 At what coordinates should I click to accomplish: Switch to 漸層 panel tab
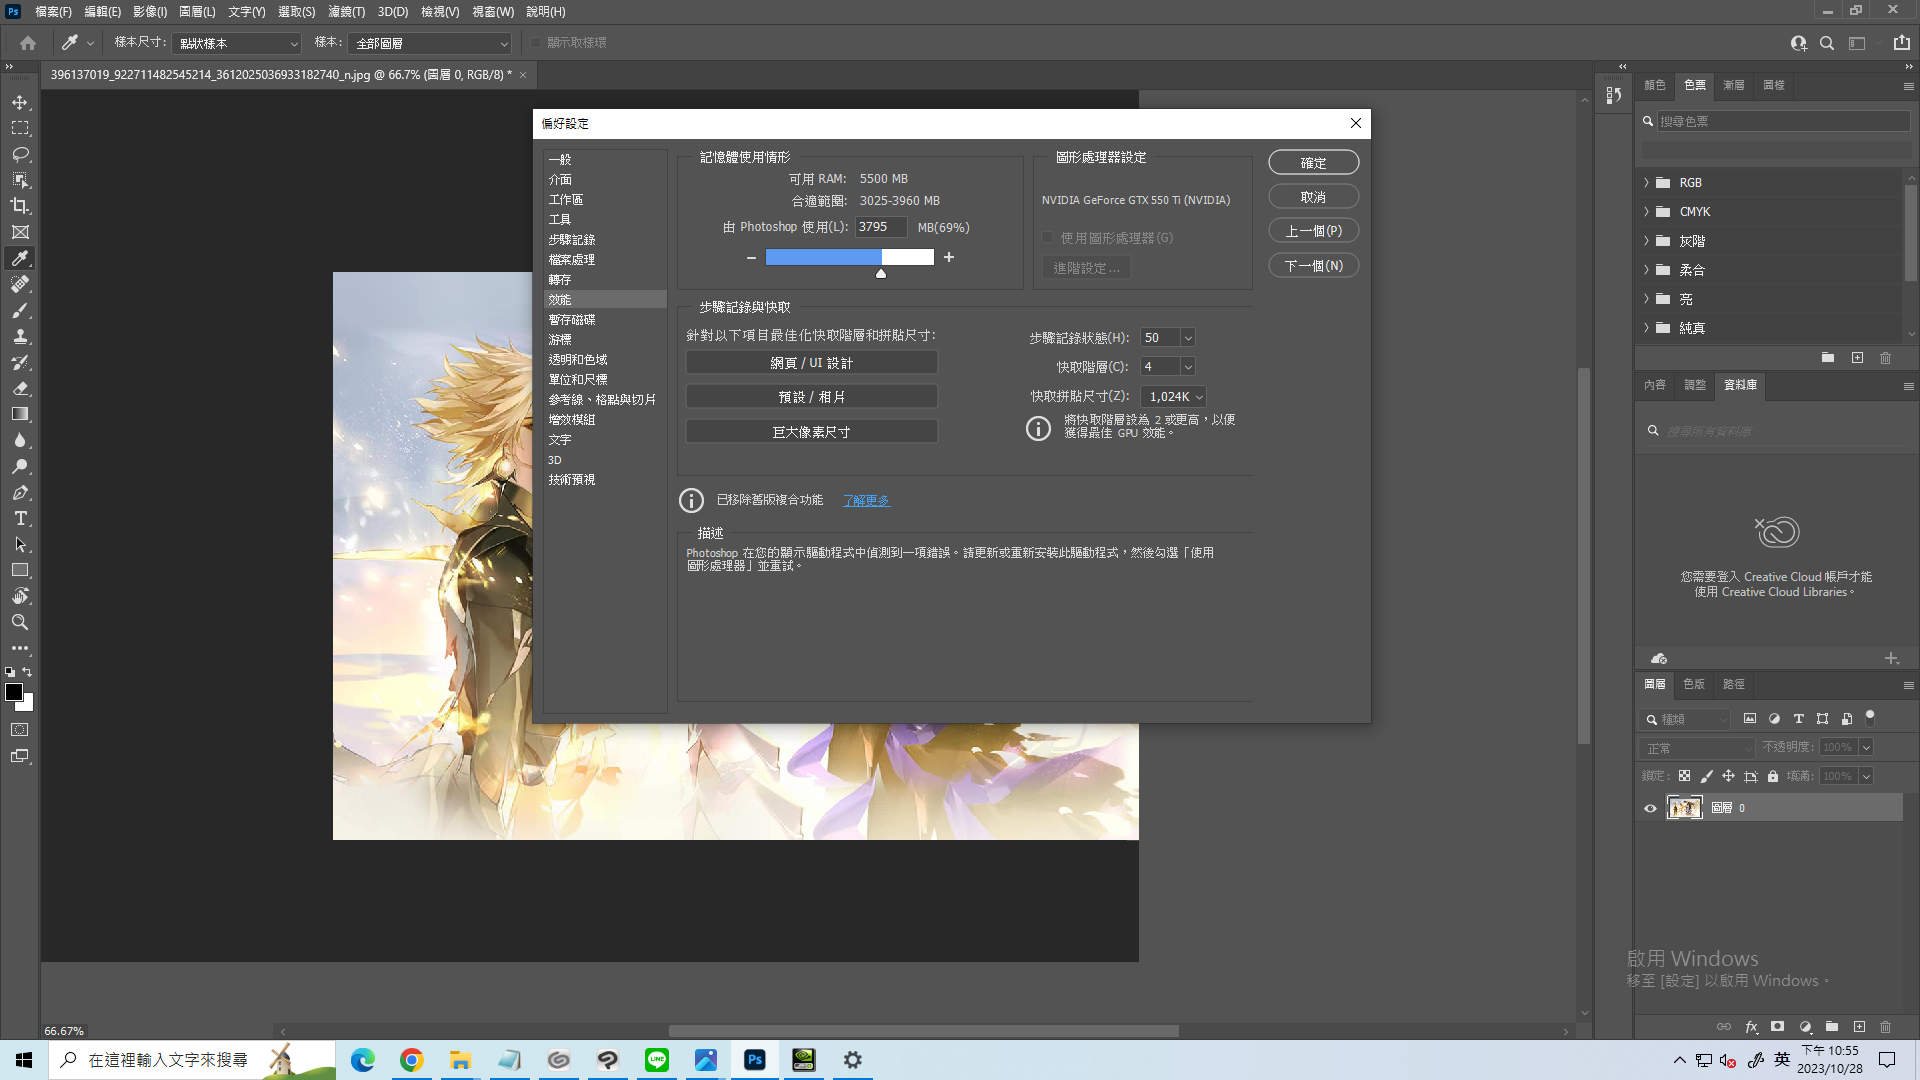[x=1734, y=85]
